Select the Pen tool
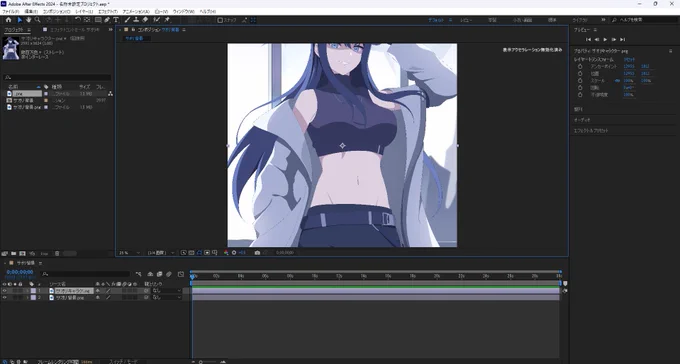 point(107,20)
